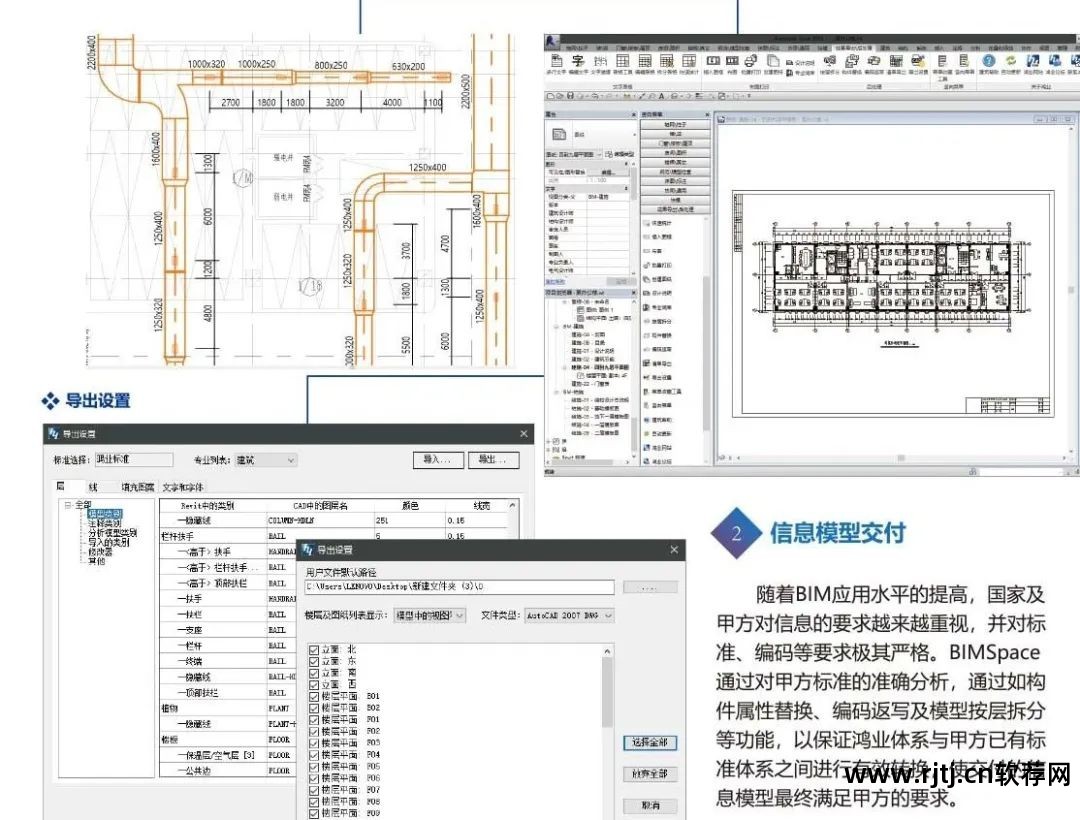The image size is (1080, 820).
Task: Open the AutoCAD 2007 DWG file type dropdown
Action: (569, 616)
